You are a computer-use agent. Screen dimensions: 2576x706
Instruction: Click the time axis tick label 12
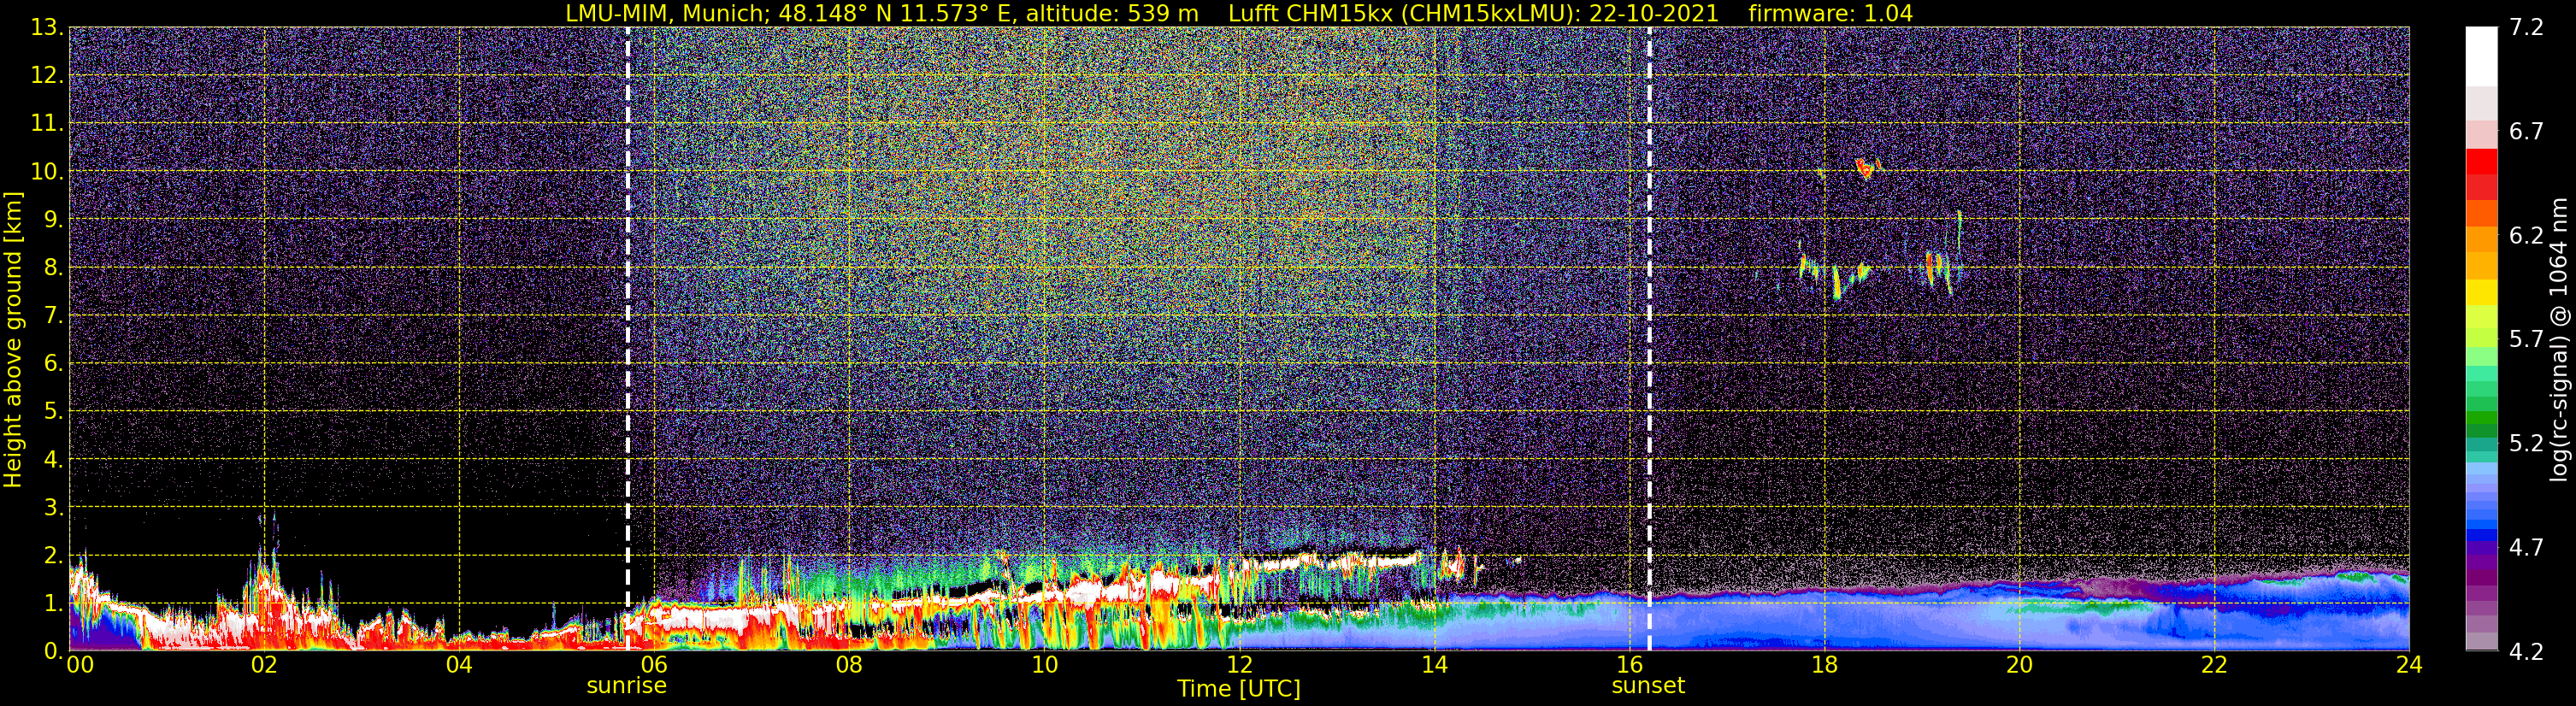point(1239,666)
